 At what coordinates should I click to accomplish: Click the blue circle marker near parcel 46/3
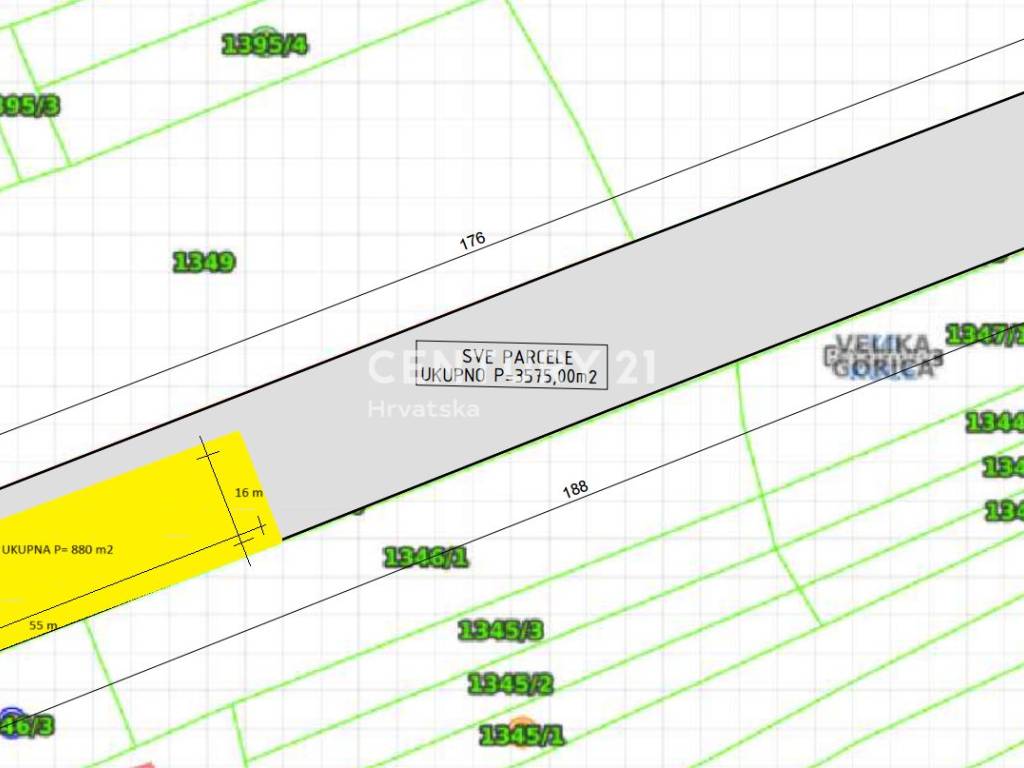11,718
